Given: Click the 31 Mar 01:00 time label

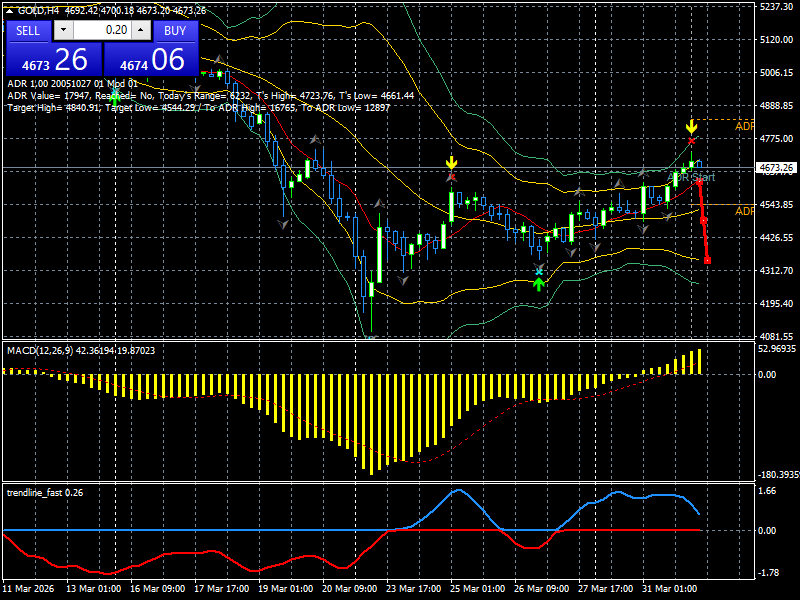Looking at the screenshot, I should pyautogui.click(x=669, y=588).
